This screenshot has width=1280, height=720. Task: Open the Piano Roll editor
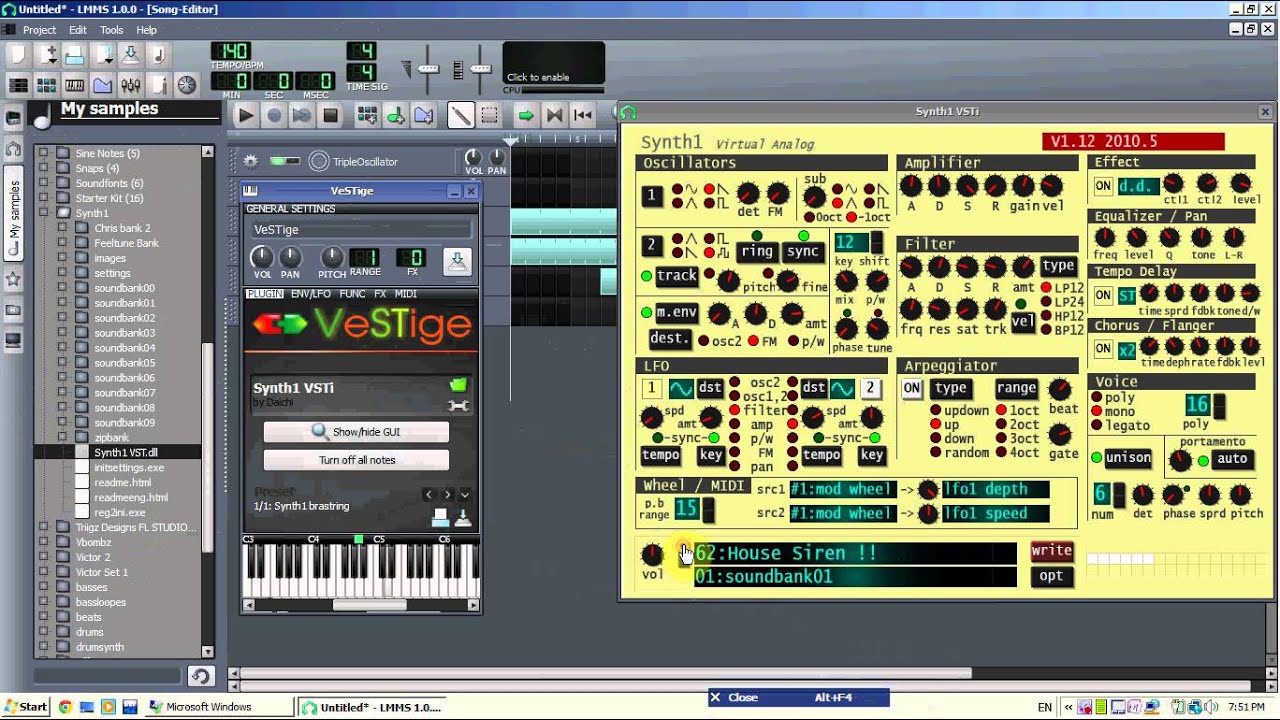[x=74, y=85]
